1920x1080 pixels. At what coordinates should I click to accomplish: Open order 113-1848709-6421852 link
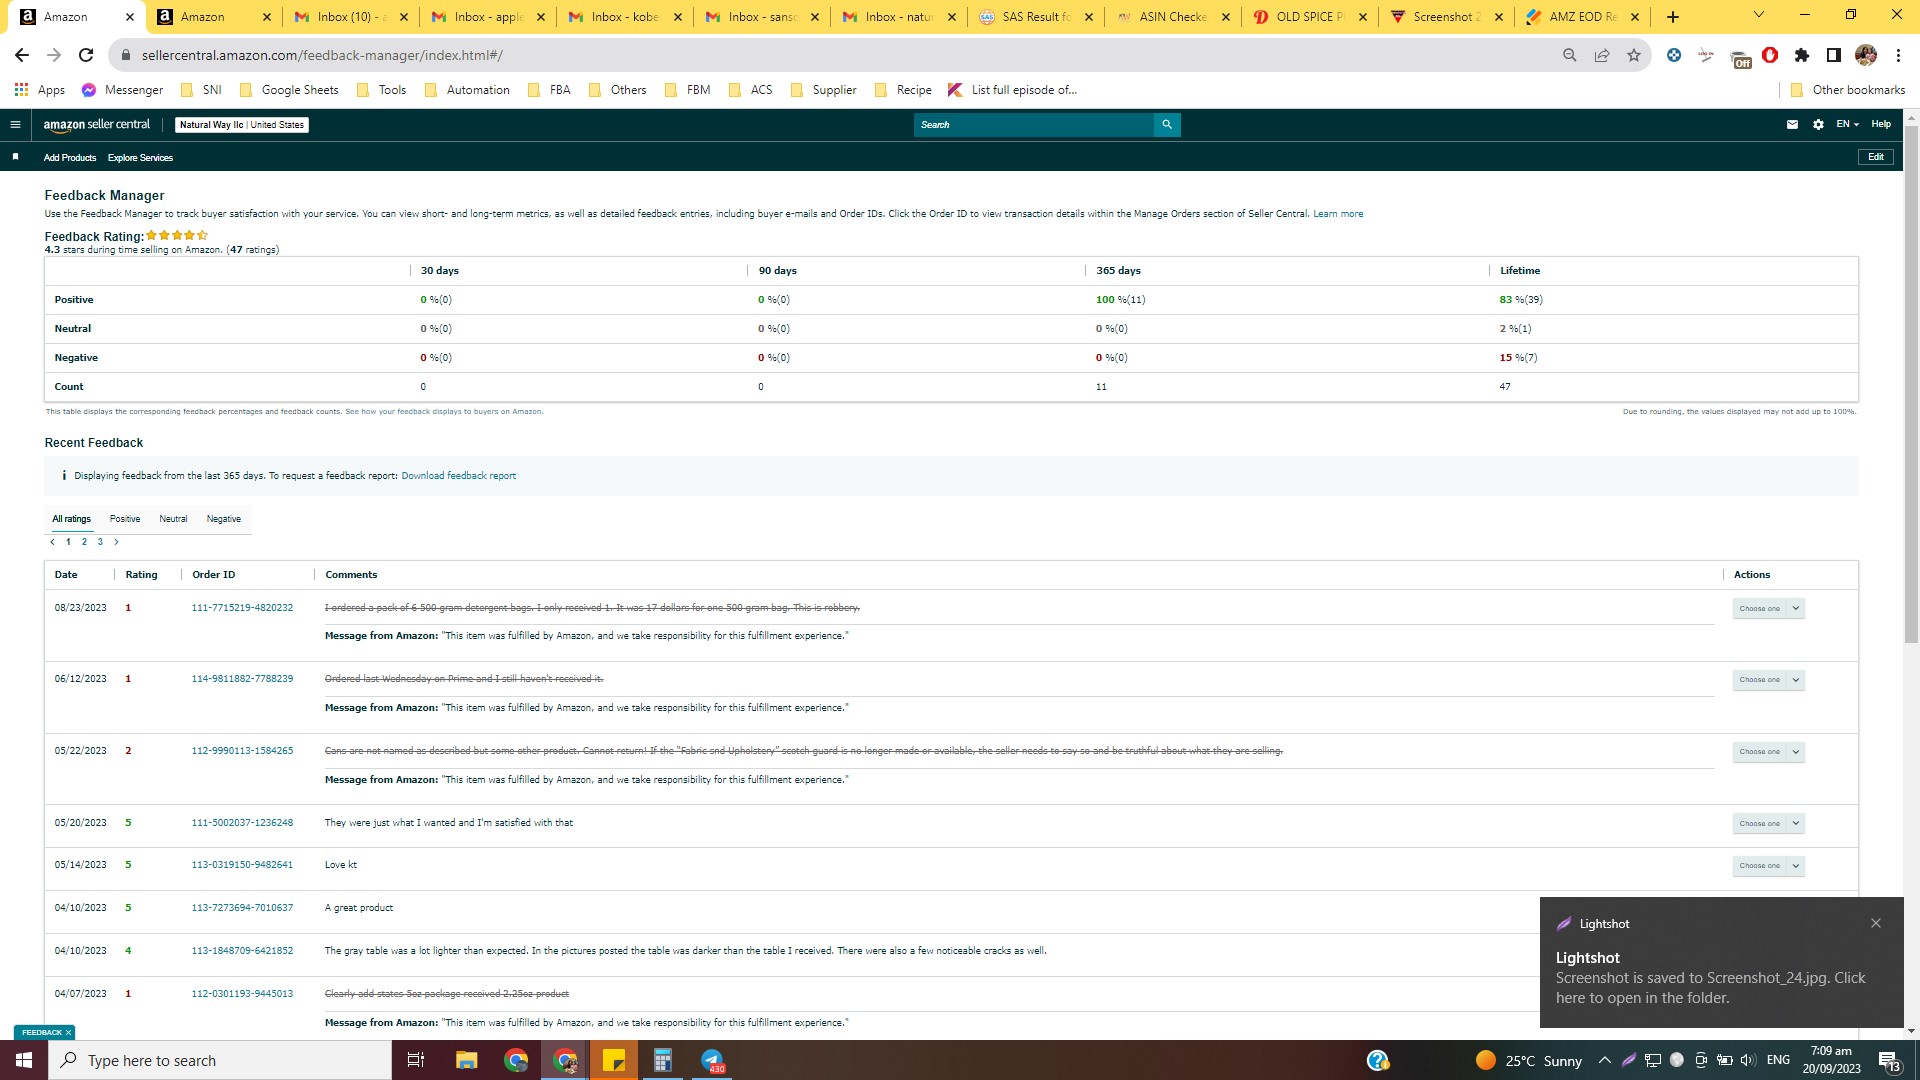click(242, 951)
